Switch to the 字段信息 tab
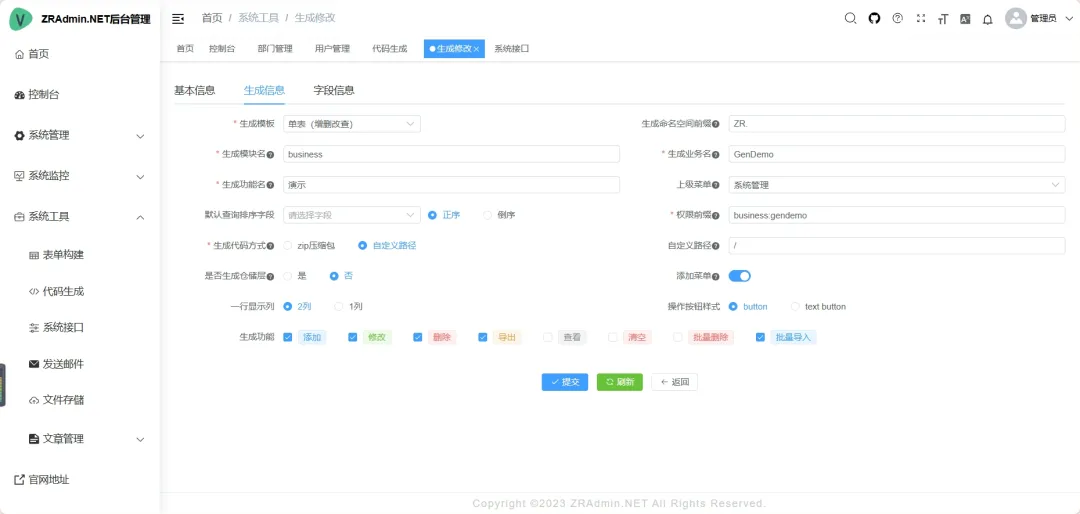Screen dimensions: 1080x514 334,90
